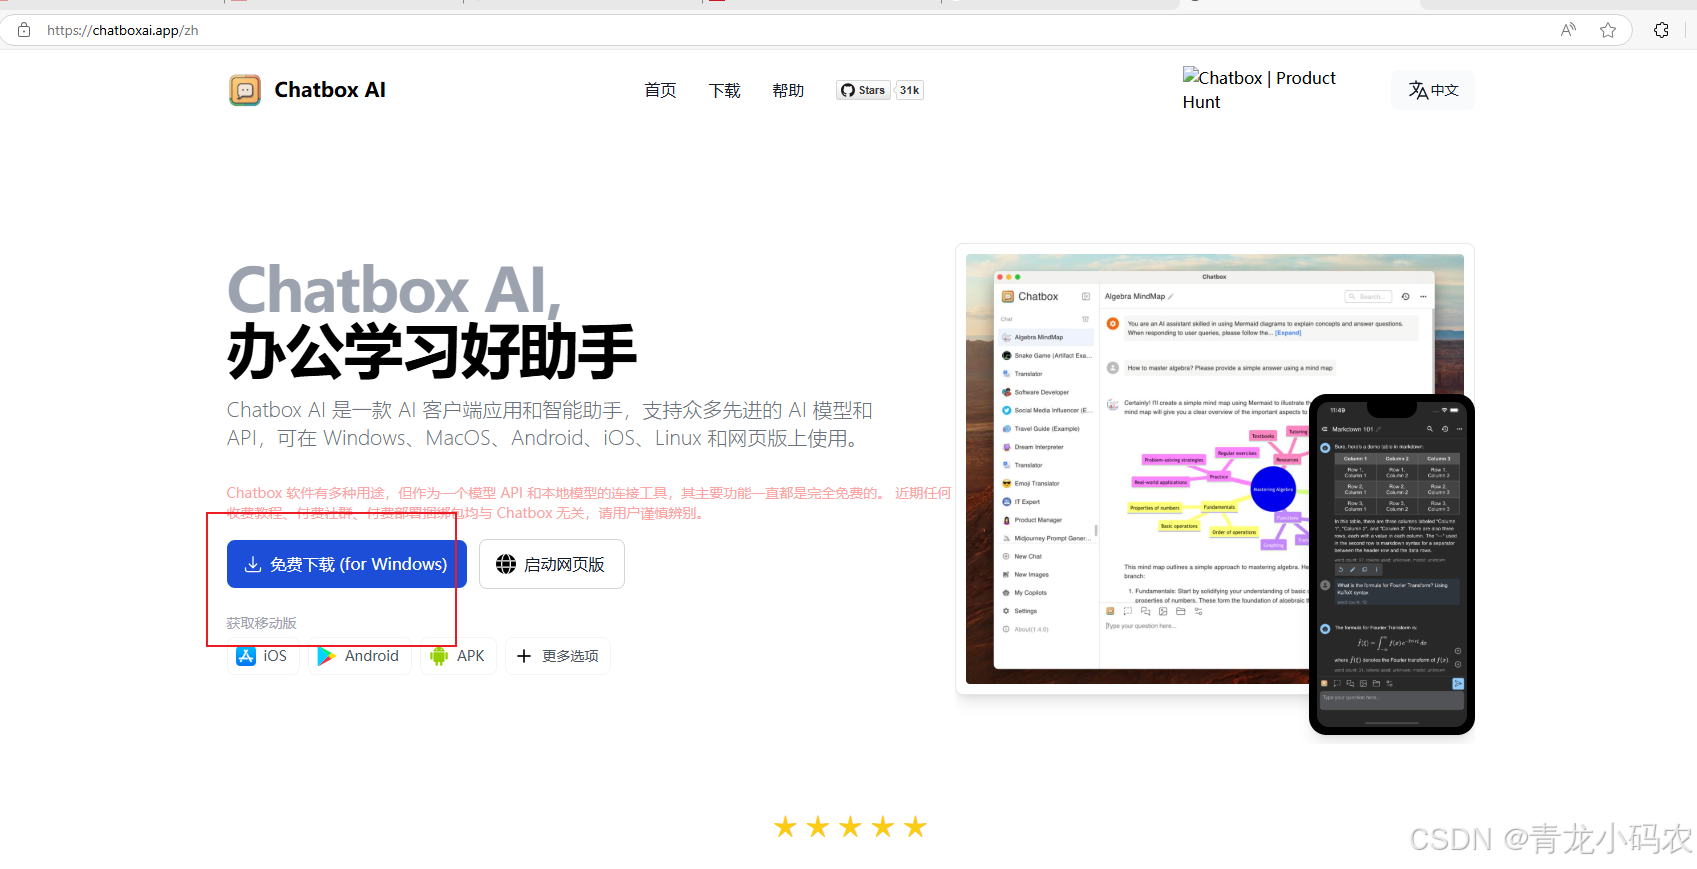Viewport: 1697px width, 869px height.
Task: Click the 获取移动版 label
Action: (x=262, y=623)
